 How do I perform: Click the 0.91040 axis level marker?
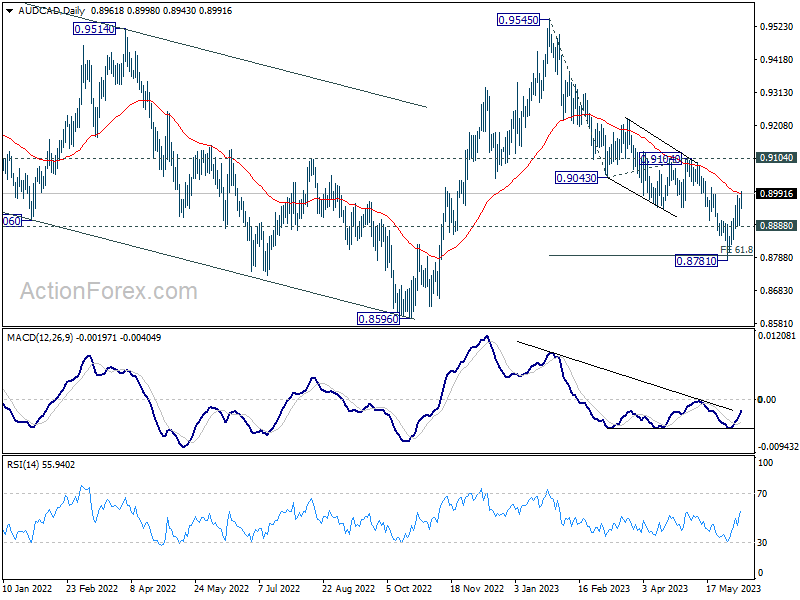tap(777, 158)
